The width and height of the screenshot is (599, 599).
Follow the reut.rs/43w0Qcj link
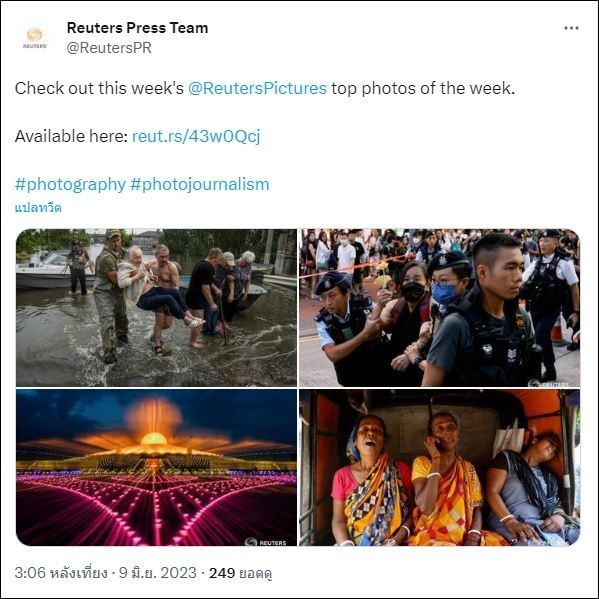click(x=196, y=136)
